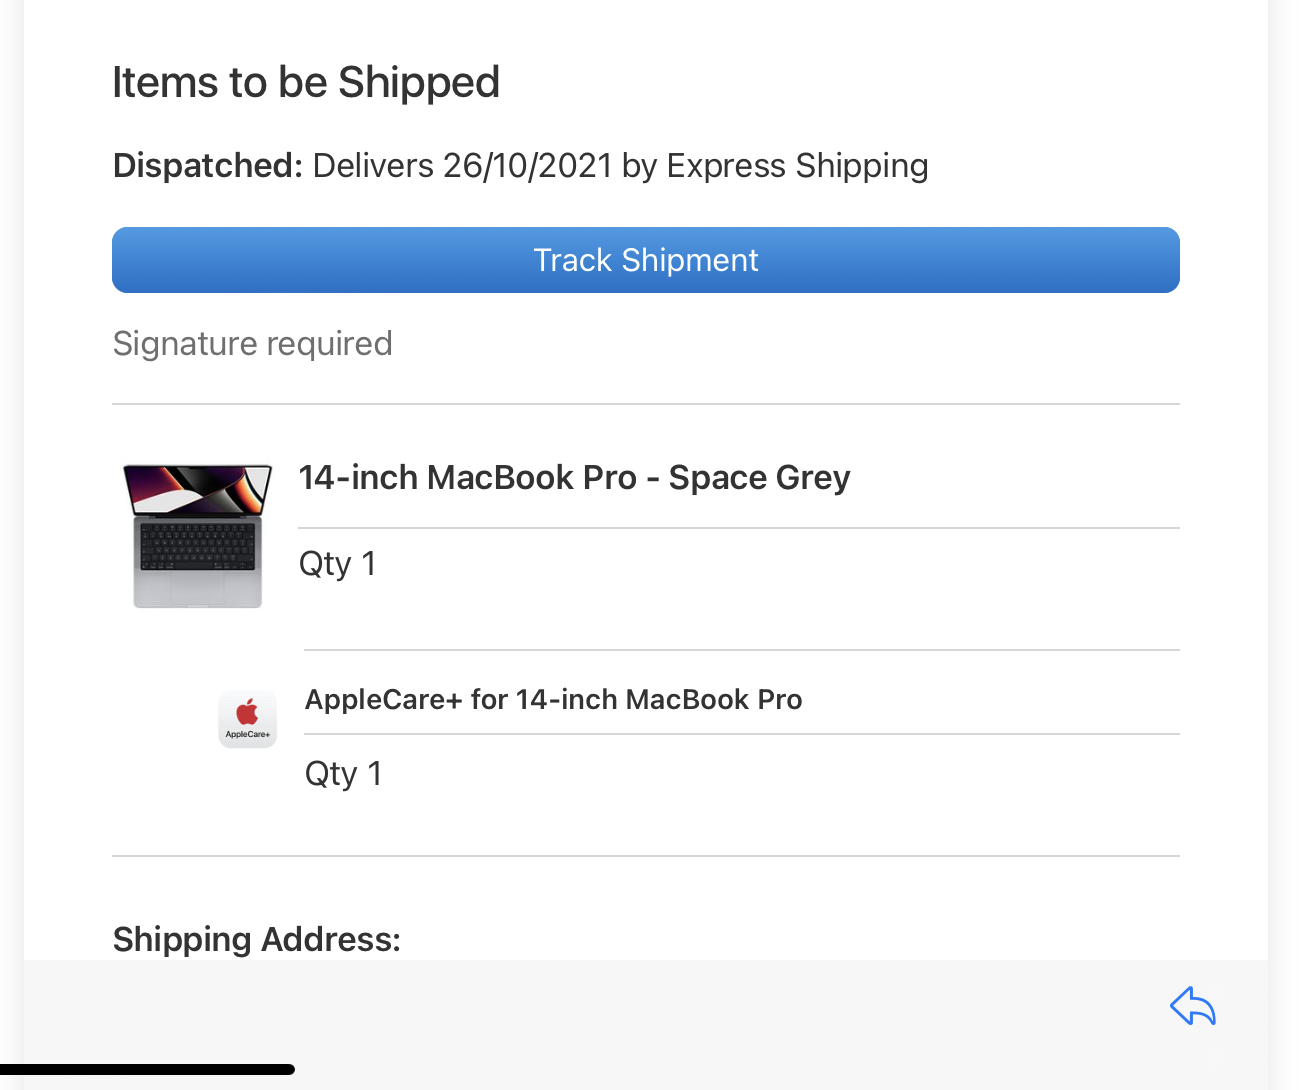Tap the AppleCare+ red apple icon

click(247, 713)
